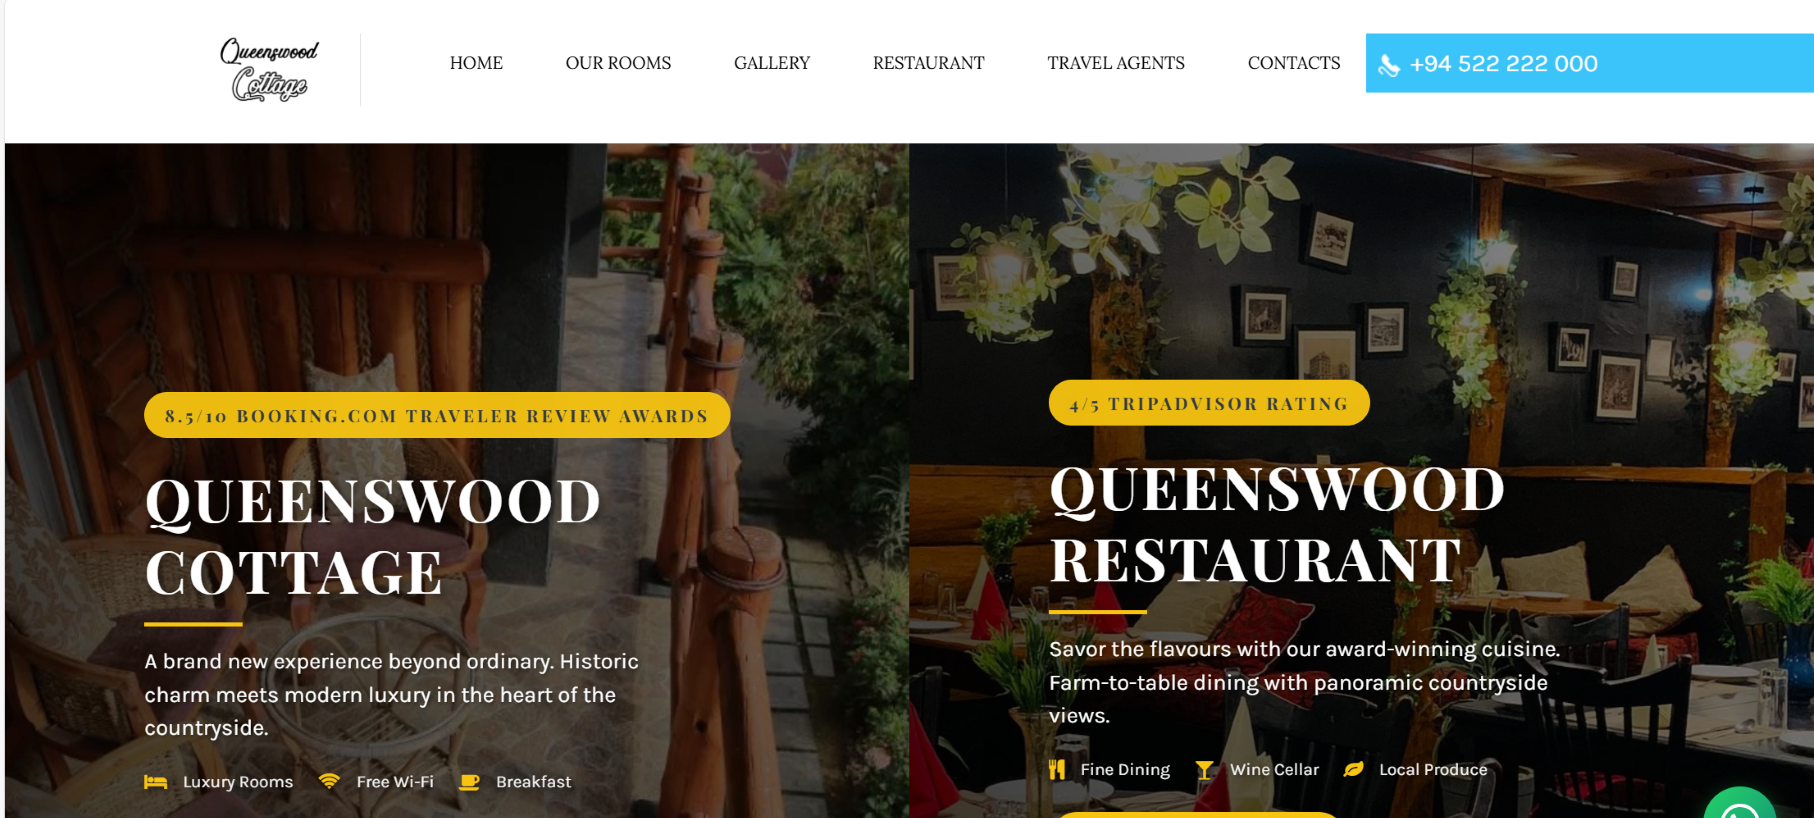
Task: Open the TRAVEL AGENTS page
Action: (1116, 63)
